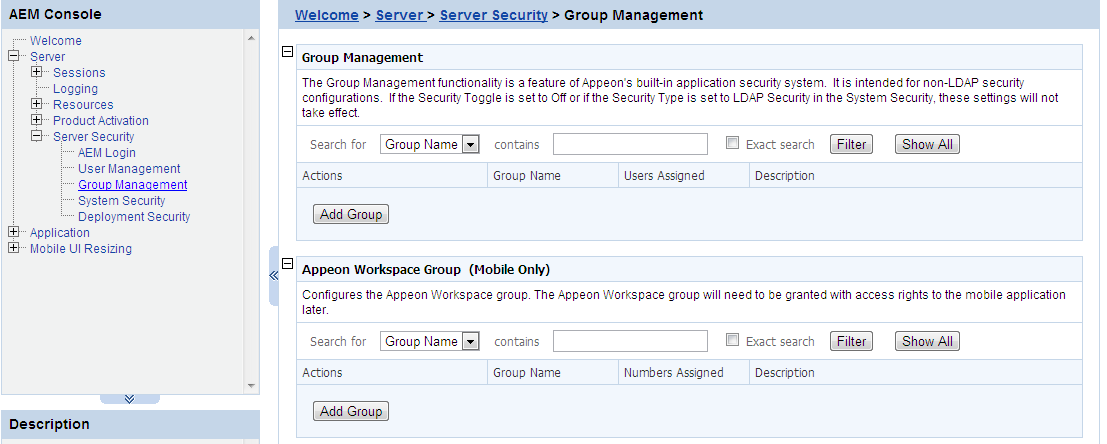The width and height of the screenshot is (1107, 444).
Task: Open Welcome in the tree
Action: pos(56,41)
